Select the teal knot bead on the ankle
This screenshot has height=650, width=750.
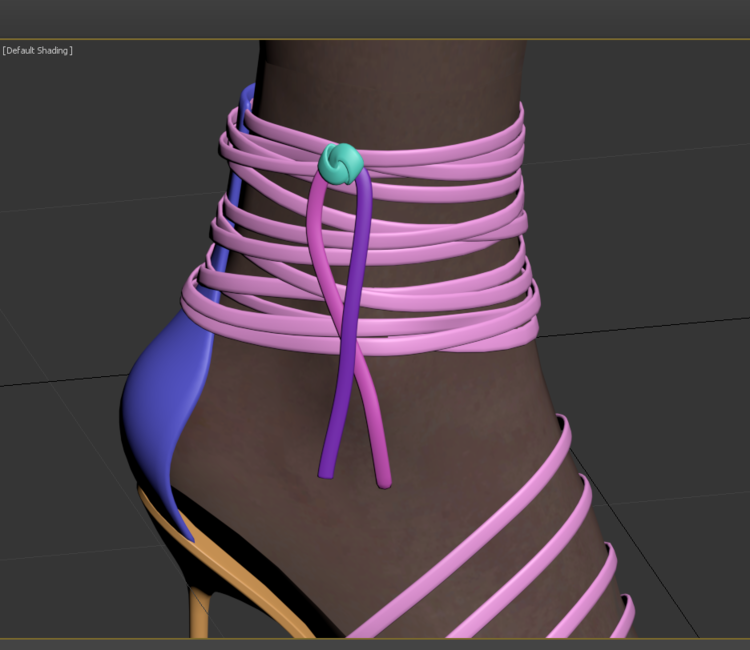tap(341, 164)
